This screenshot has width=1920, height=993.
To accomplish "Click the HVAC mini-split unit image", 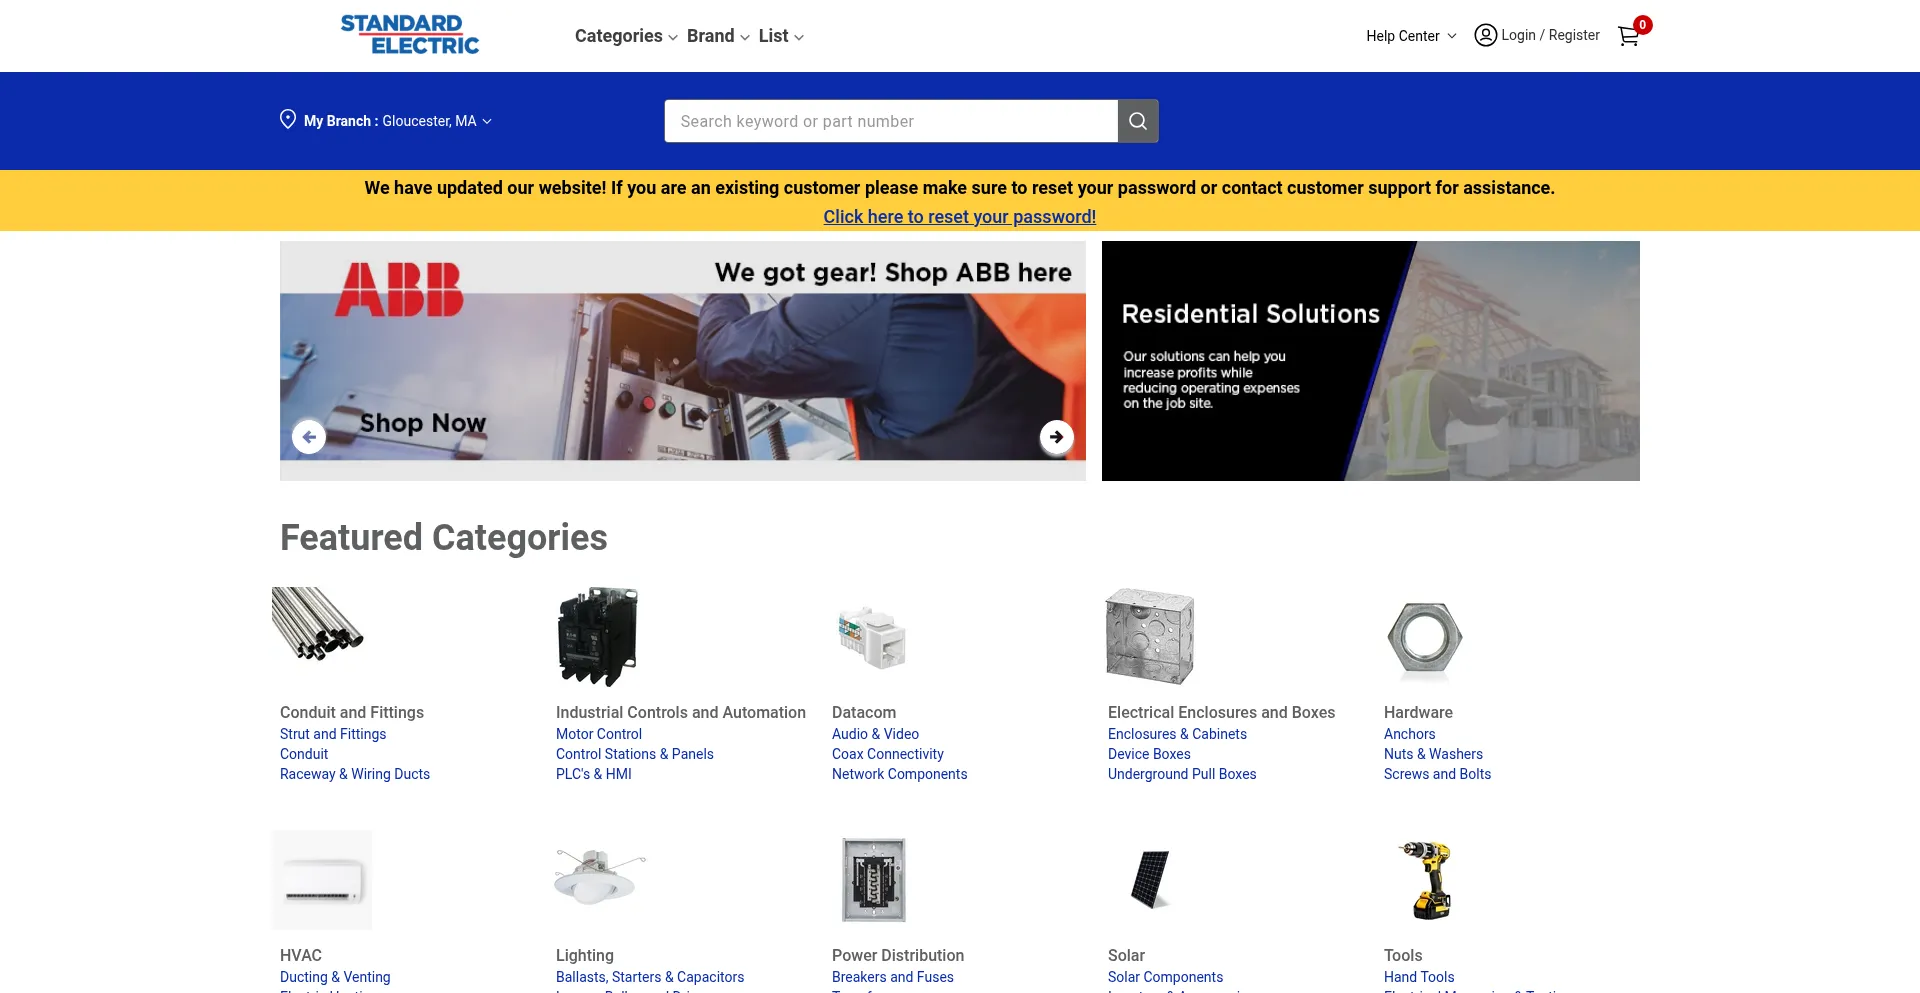I will pos(322,880).
